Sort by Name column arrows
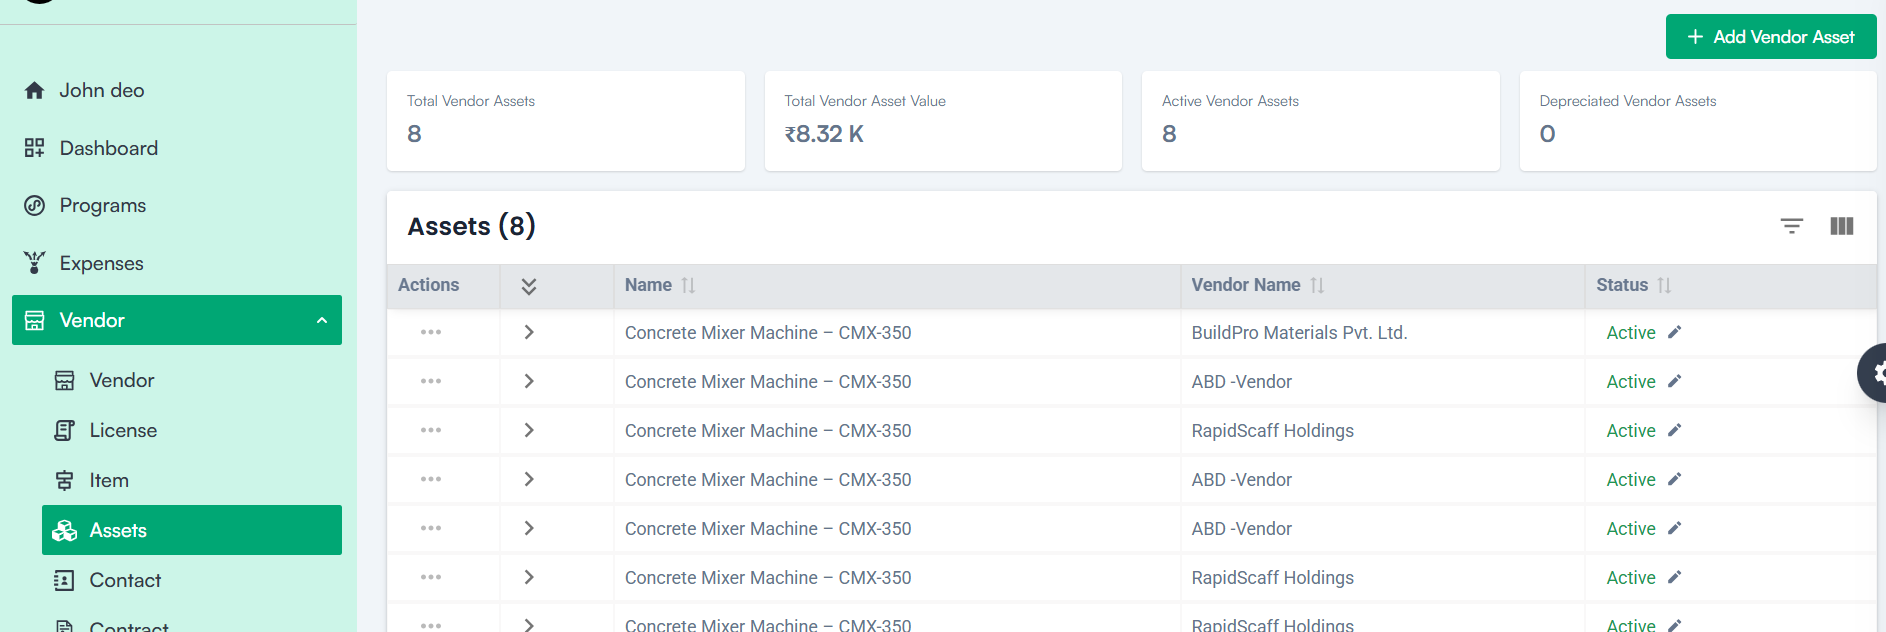The image size is (1886, 632). (688, 286)
